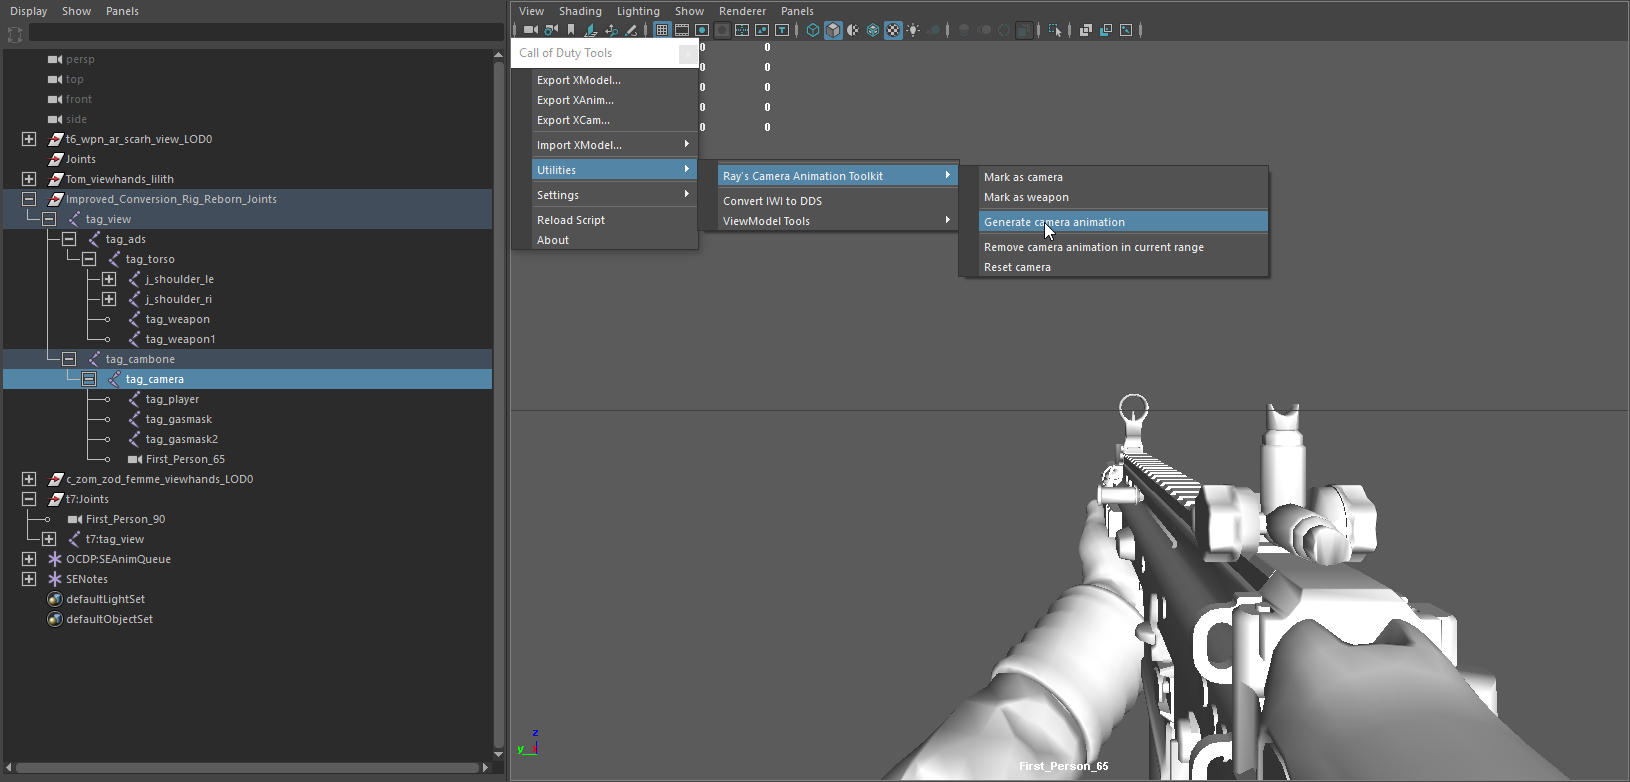Toggle use all lights bulb icon
The width and height of the screenshot is (1630, 782).
(913, 30)
